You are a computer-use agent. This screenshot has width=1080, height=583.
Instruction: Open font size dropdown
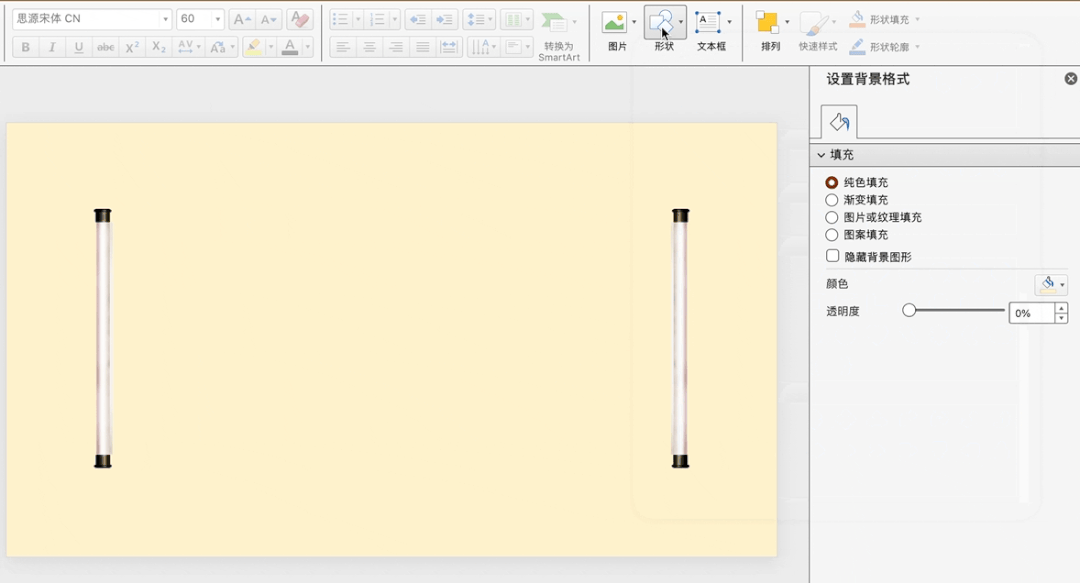coord(218,19)
